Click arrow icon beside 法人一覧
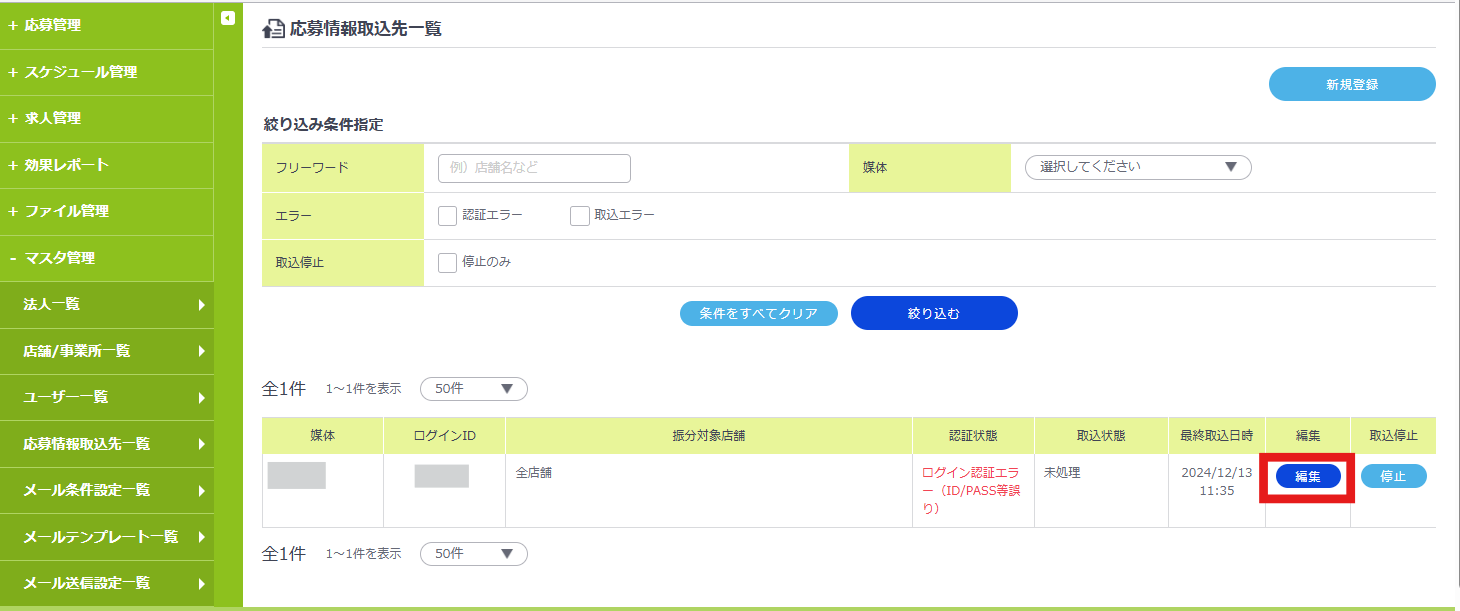 [201, 305]
